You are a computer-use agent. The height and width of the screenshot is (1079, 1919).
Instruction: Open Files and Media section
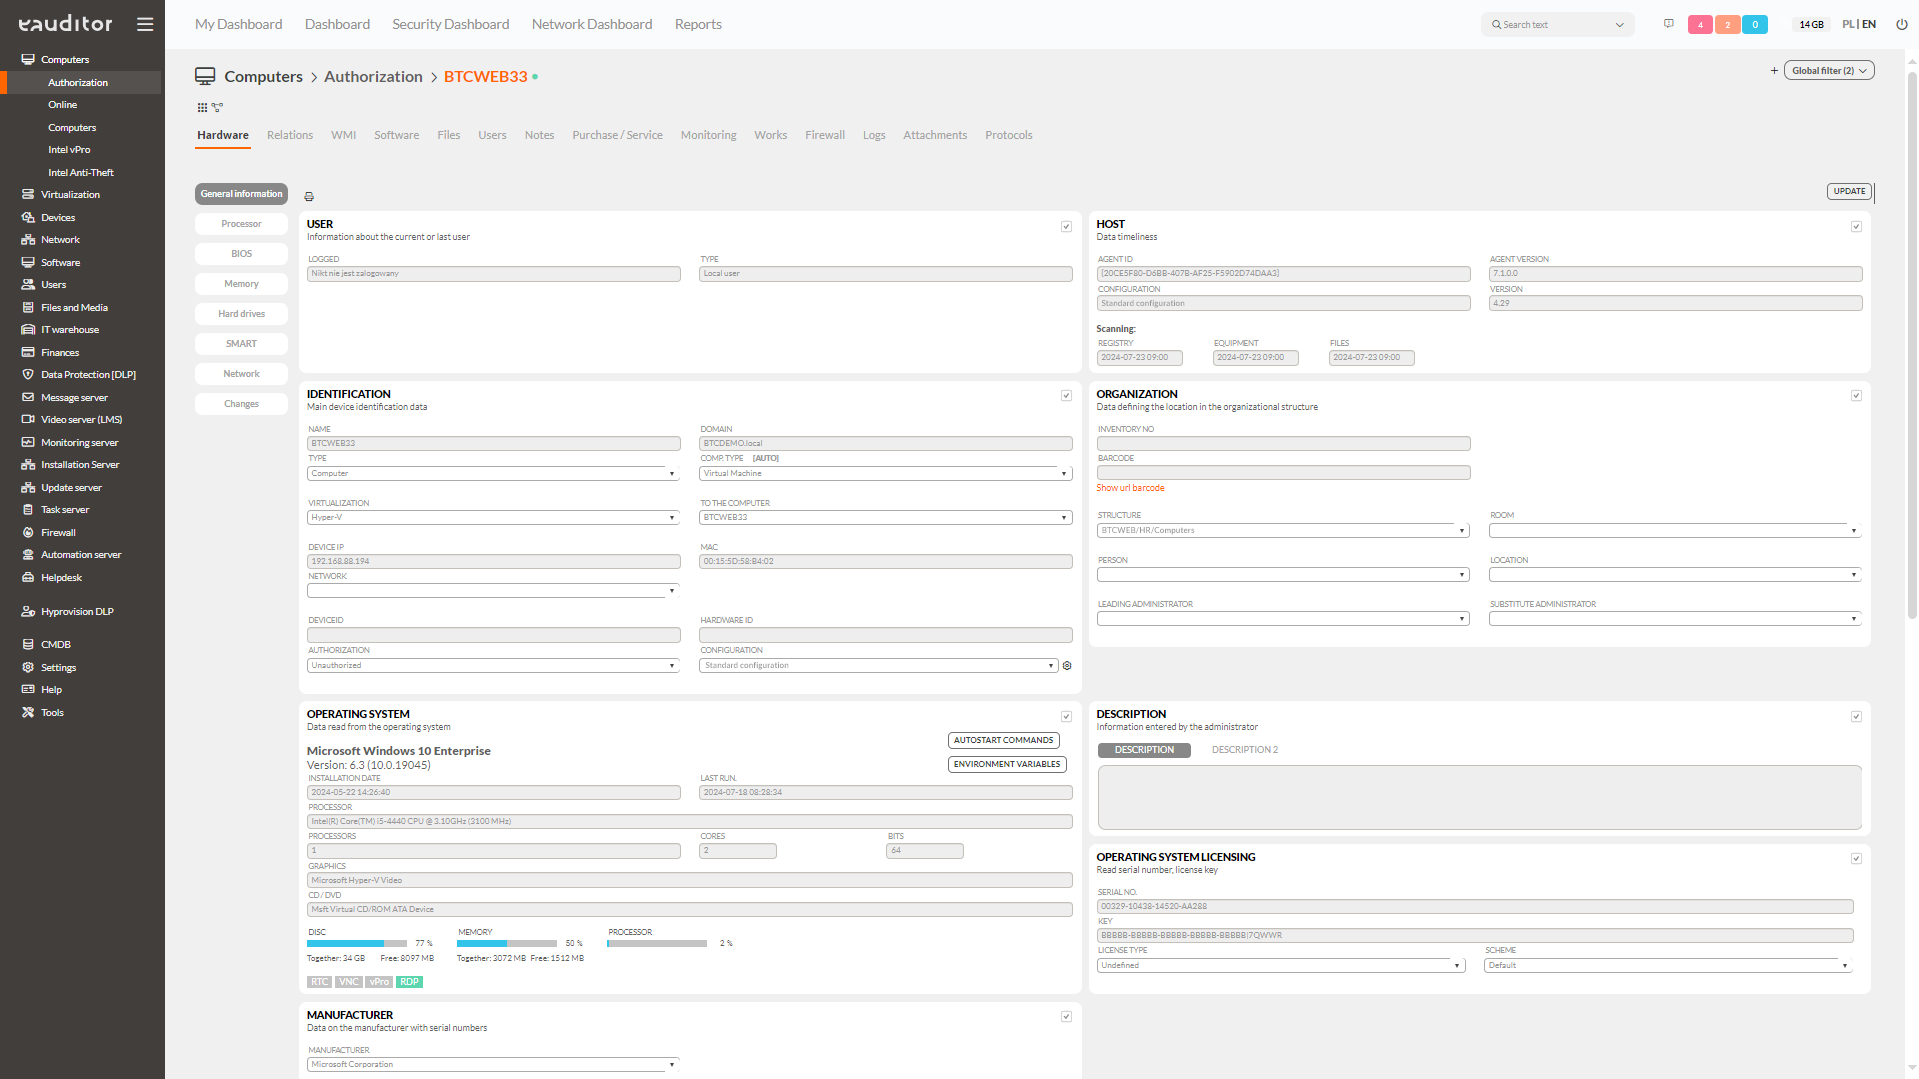pos(74,308)
